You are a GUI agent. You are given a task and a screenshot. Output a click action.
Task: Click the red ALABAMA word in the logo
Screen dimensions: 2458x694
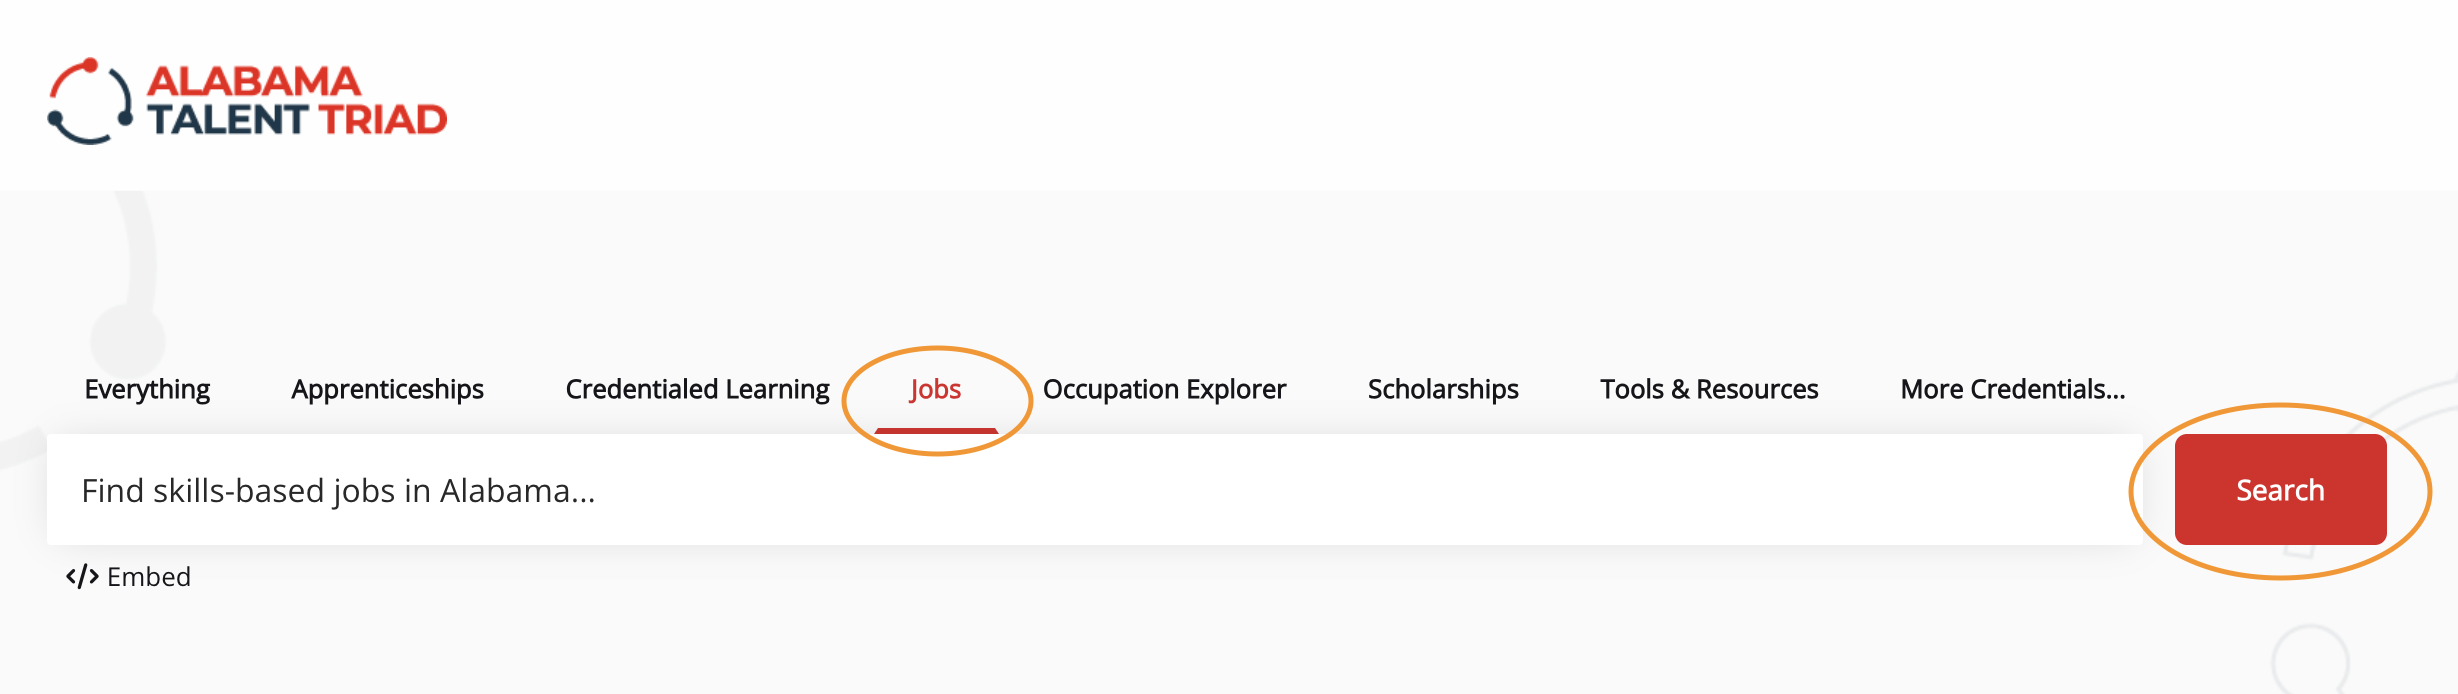point(254,81)
